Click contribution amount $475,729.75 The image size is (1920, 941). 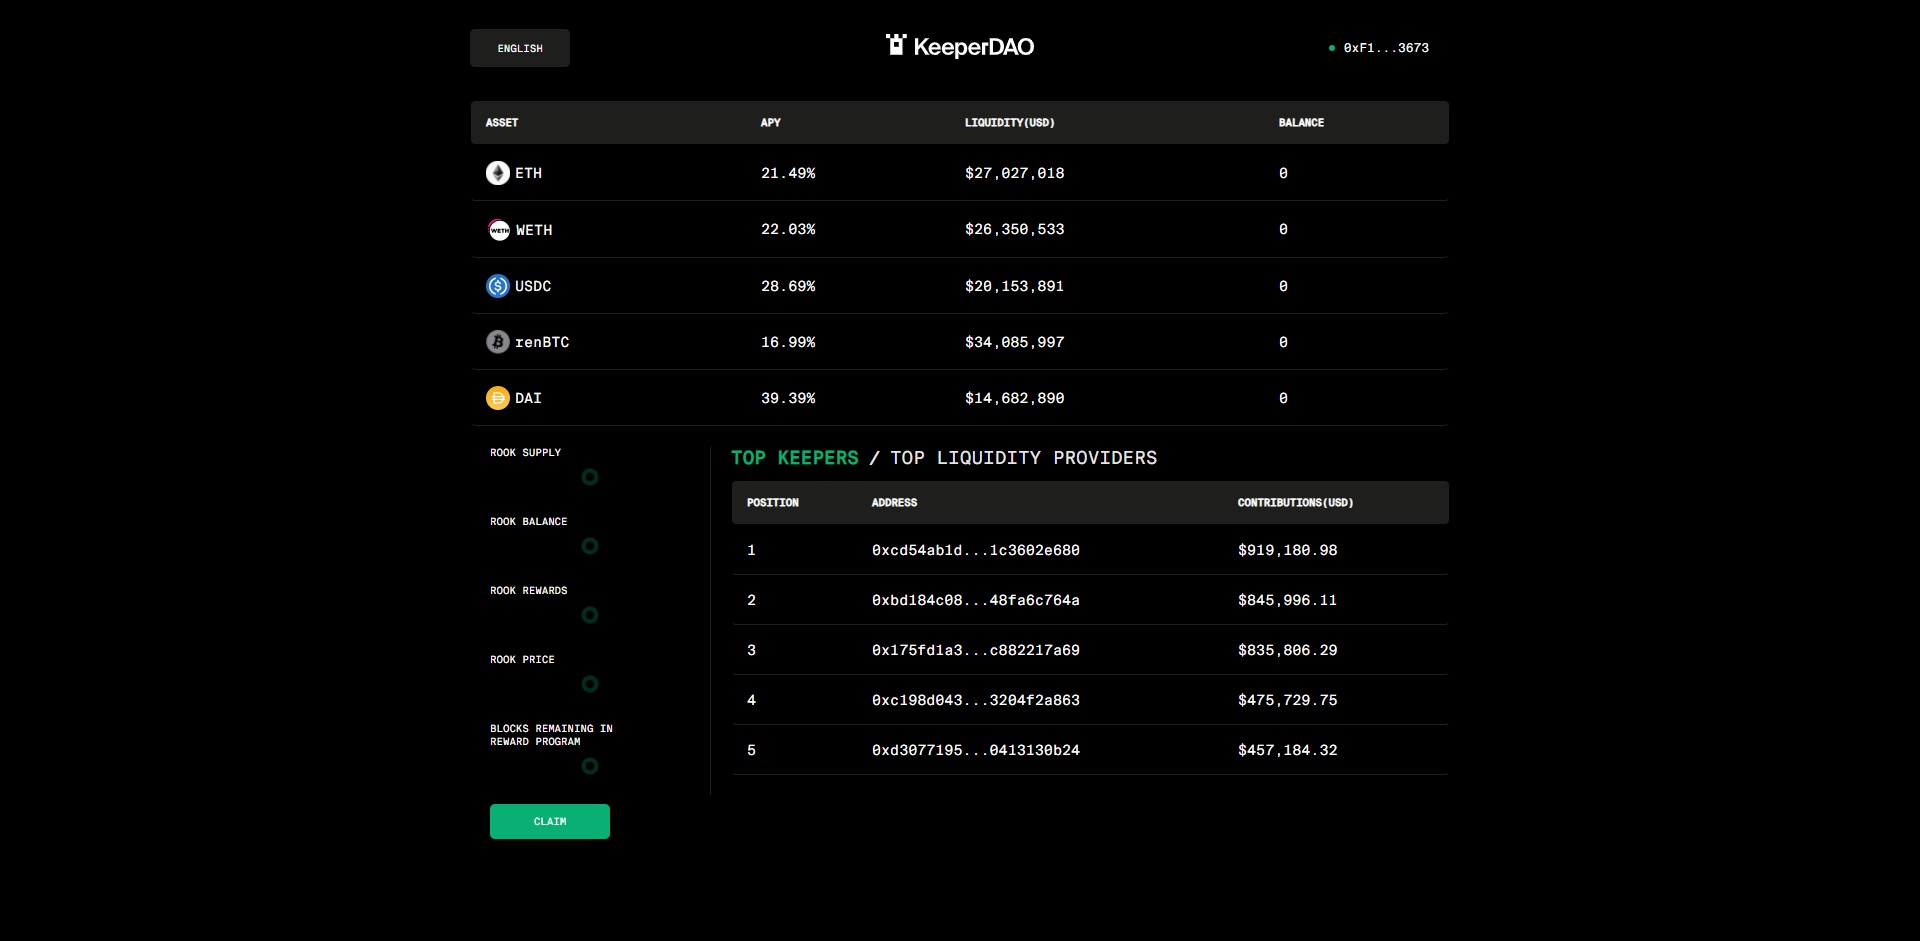coord(1288,700)
